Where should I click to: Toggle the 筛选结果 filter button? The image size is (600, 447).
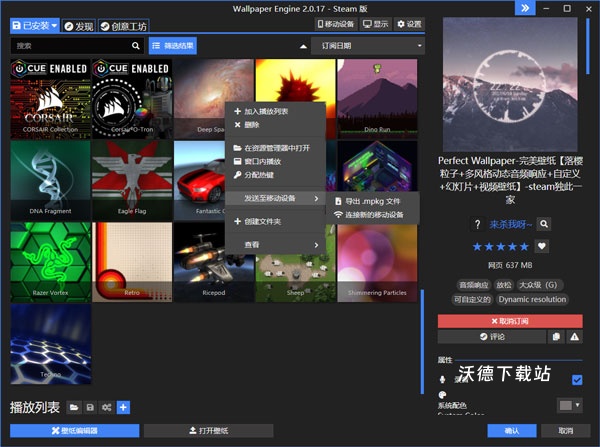point(174,46)
